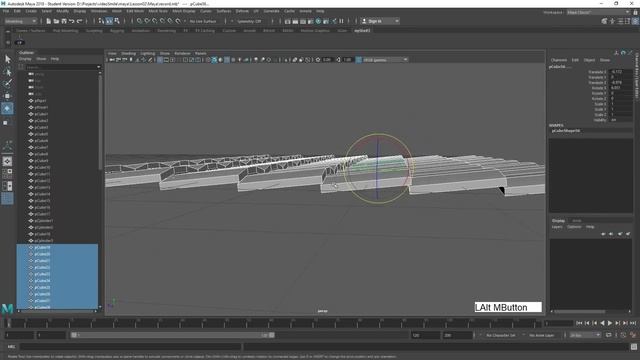The image size is (640, 360).
Task: Open the viewport Shading menu
Action: [x=128, y=53]
